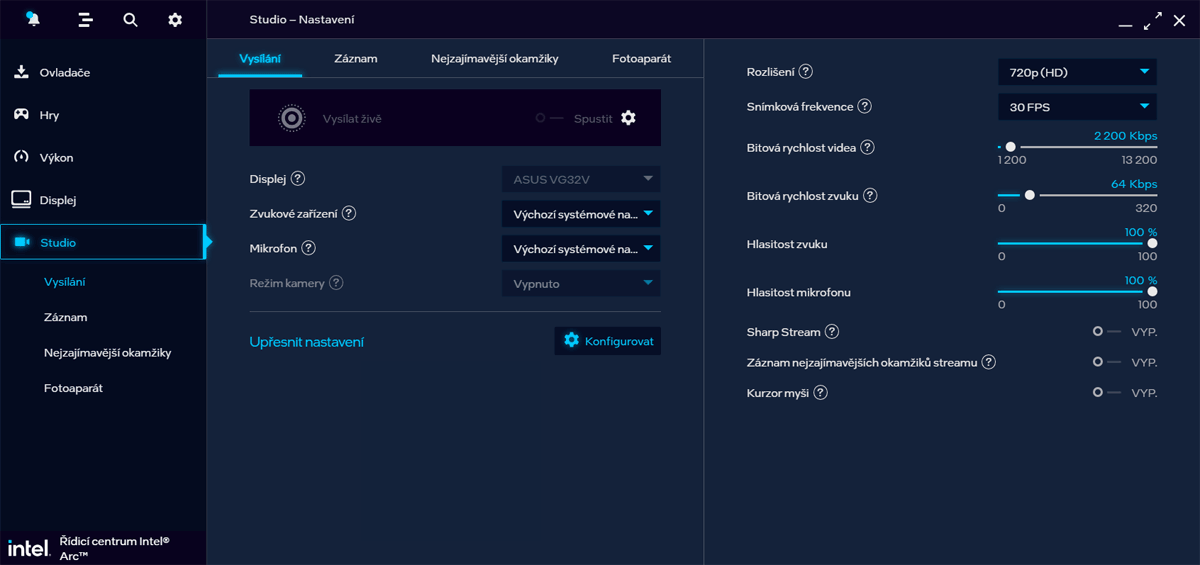Click the search magnifier icon
The width and height of the screenshot is (1200, 565).
click(x=130, y=19)
